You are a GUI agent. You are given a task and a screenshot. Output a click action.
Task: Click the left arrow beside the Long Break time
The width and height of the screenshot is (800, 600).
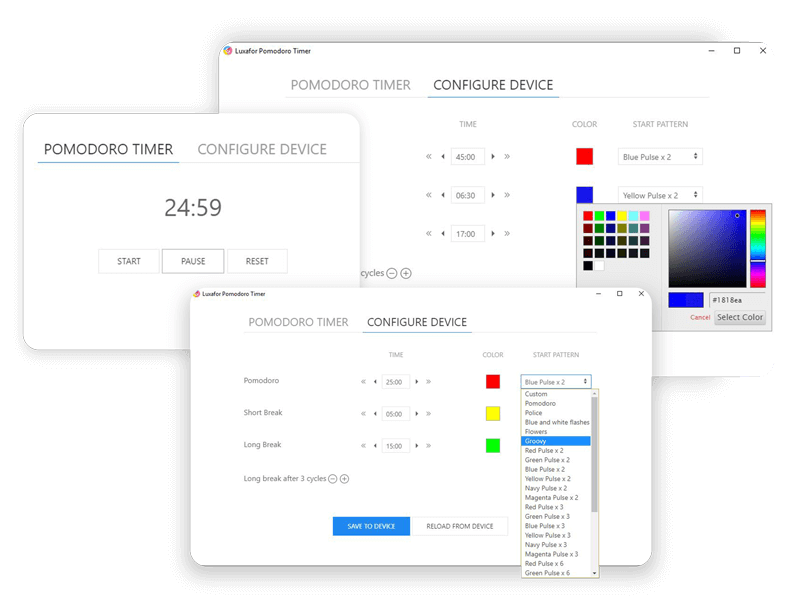pos(373,445)
